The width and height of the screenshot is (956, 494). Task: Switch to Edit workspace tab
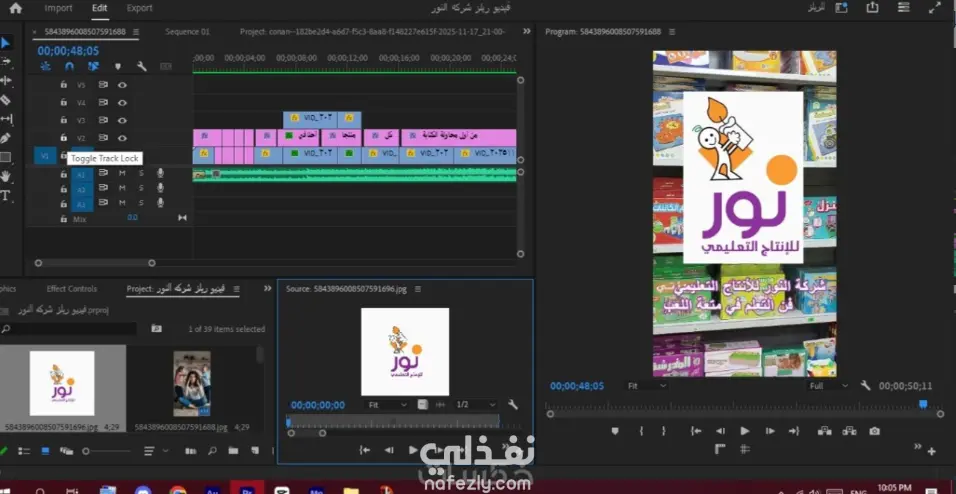tap(99, 8)
